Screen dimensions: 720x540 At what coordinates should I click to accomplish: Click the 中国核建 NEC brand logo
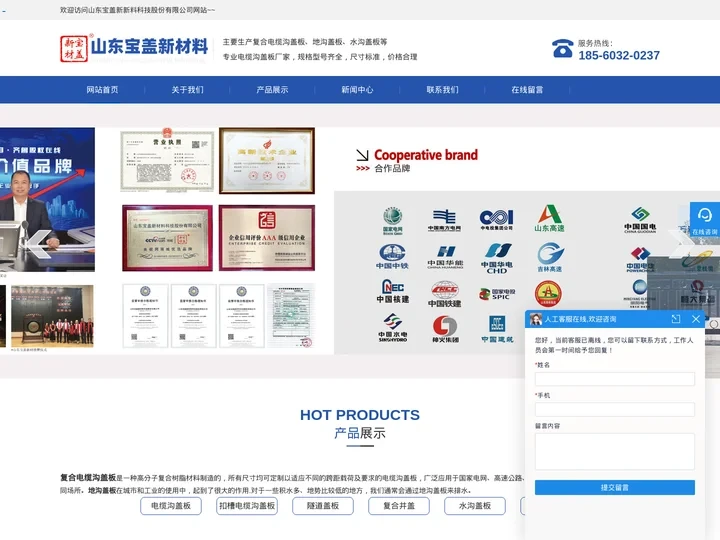[393, 292]
